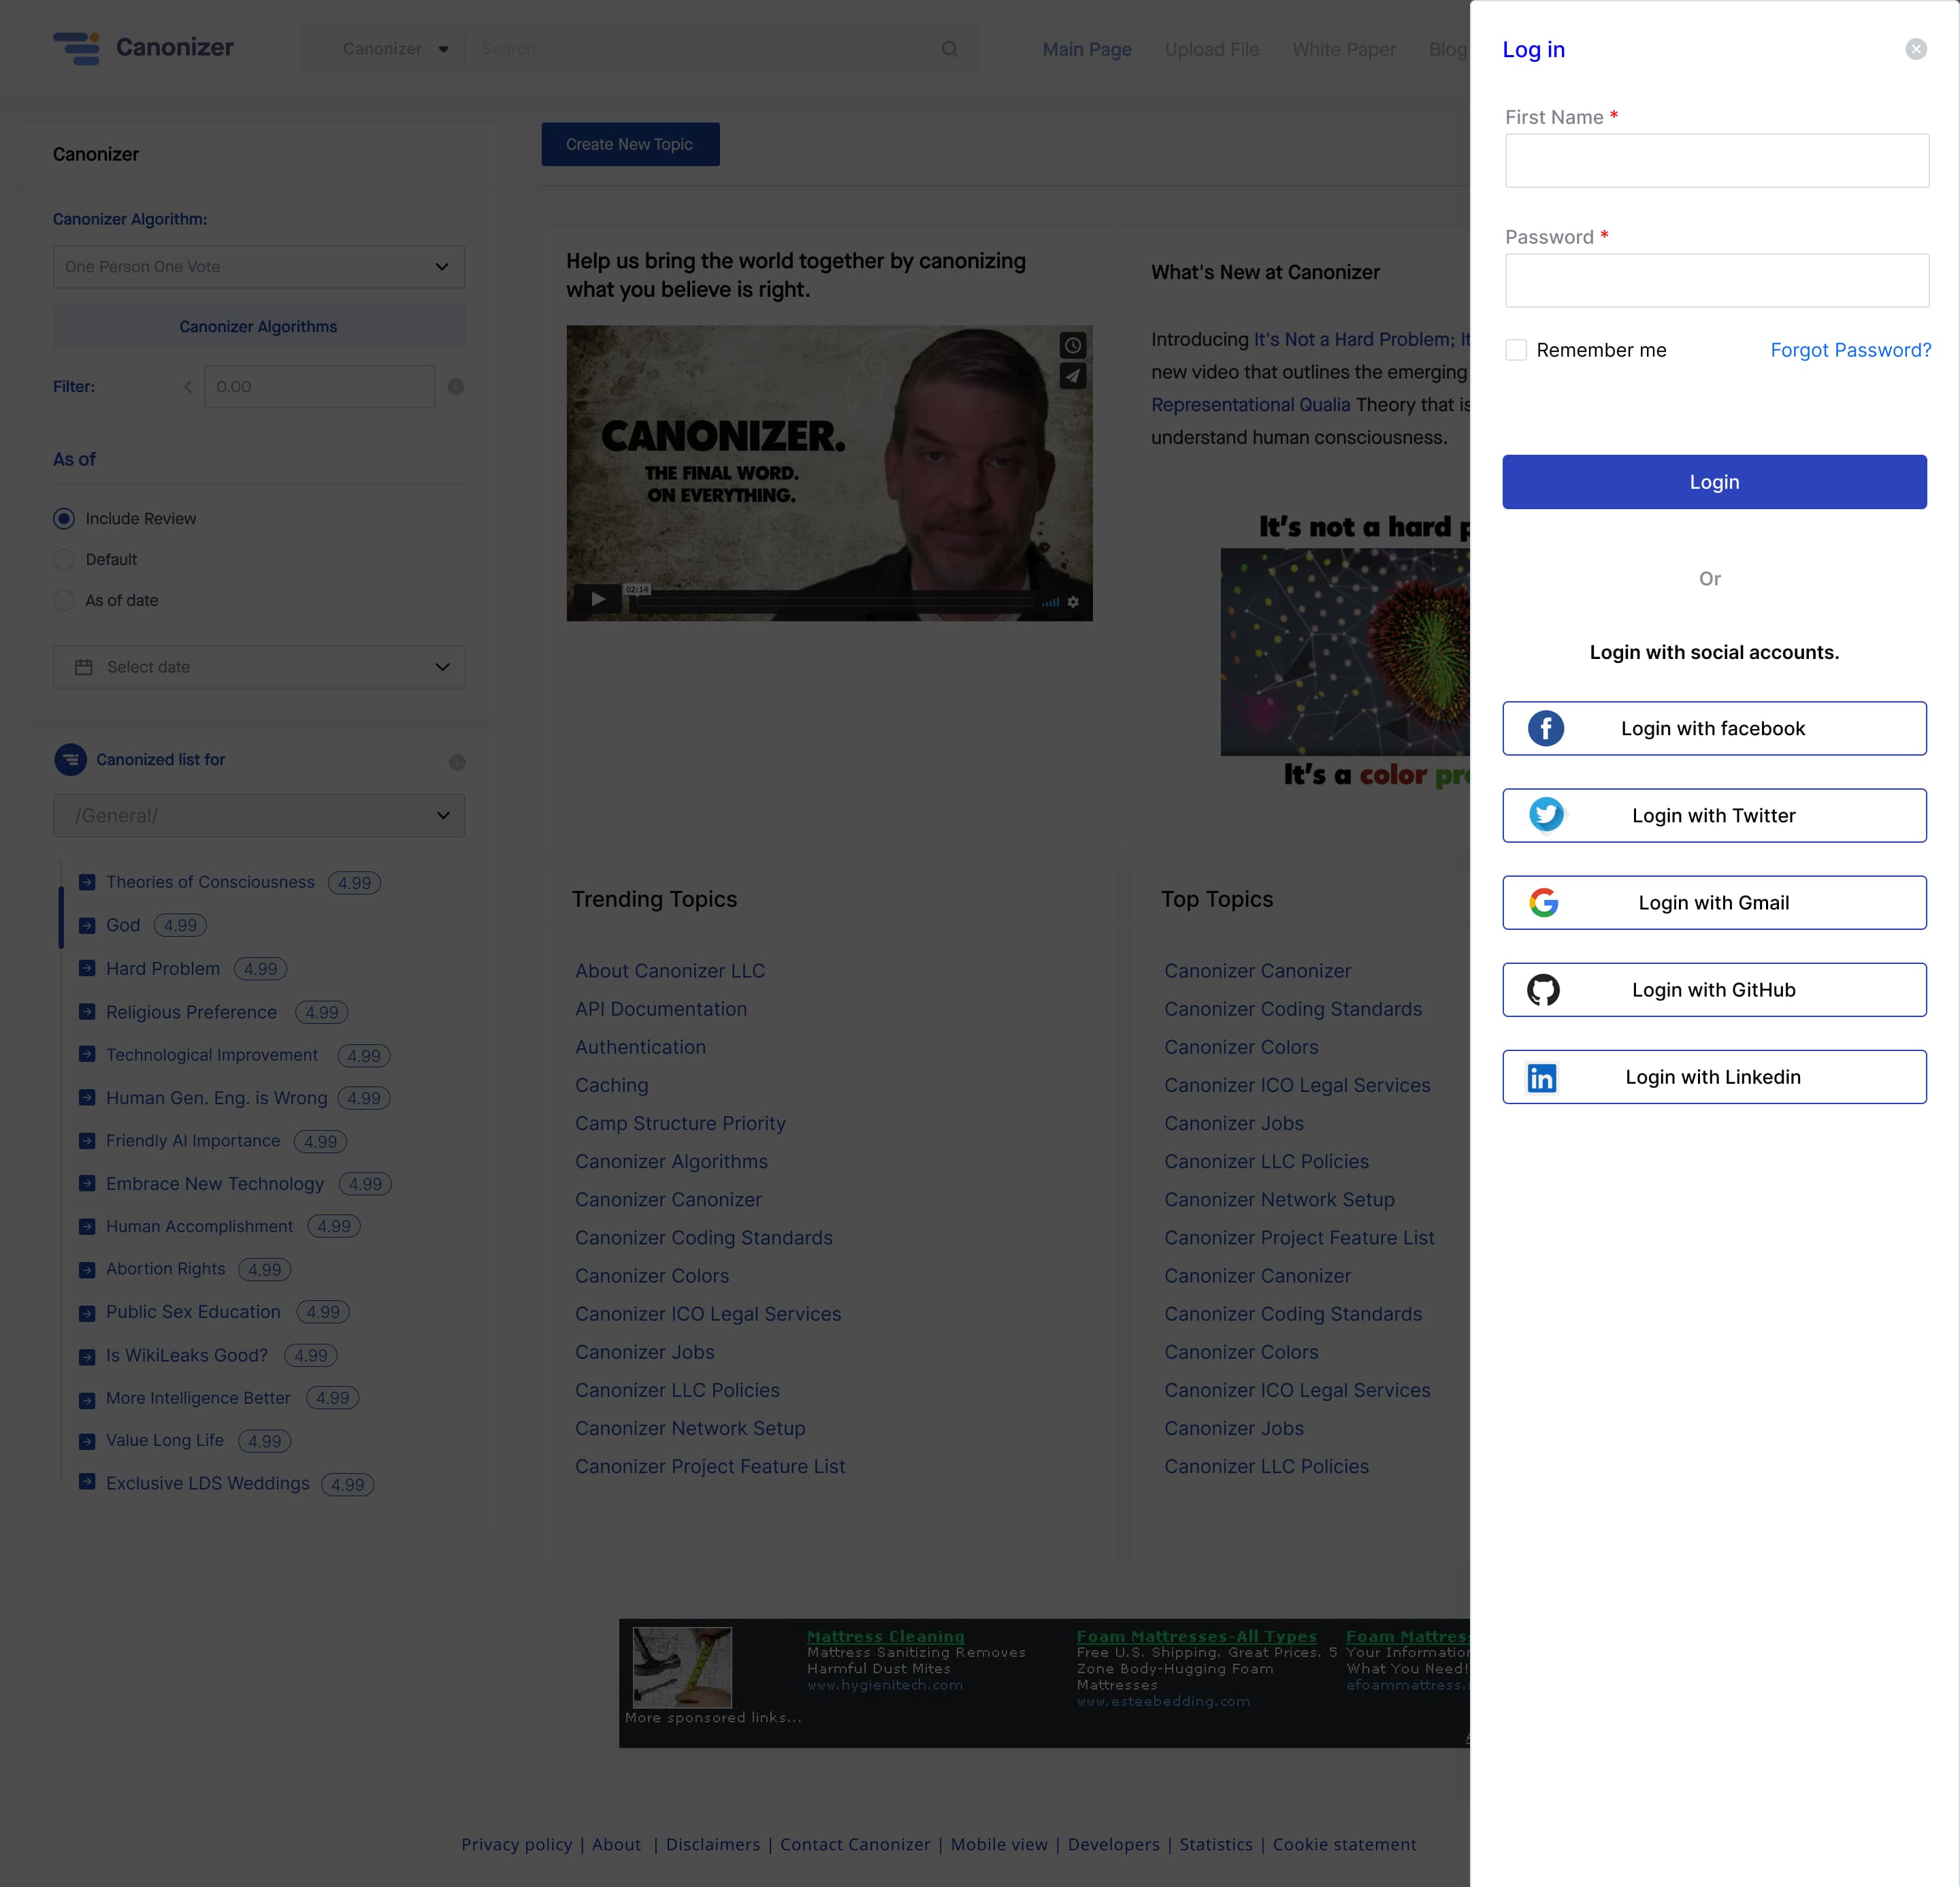The height and width of the screenshot is (1887, 1960).
Task: Click the Canonizer Algorithms button
Action: 259,327
